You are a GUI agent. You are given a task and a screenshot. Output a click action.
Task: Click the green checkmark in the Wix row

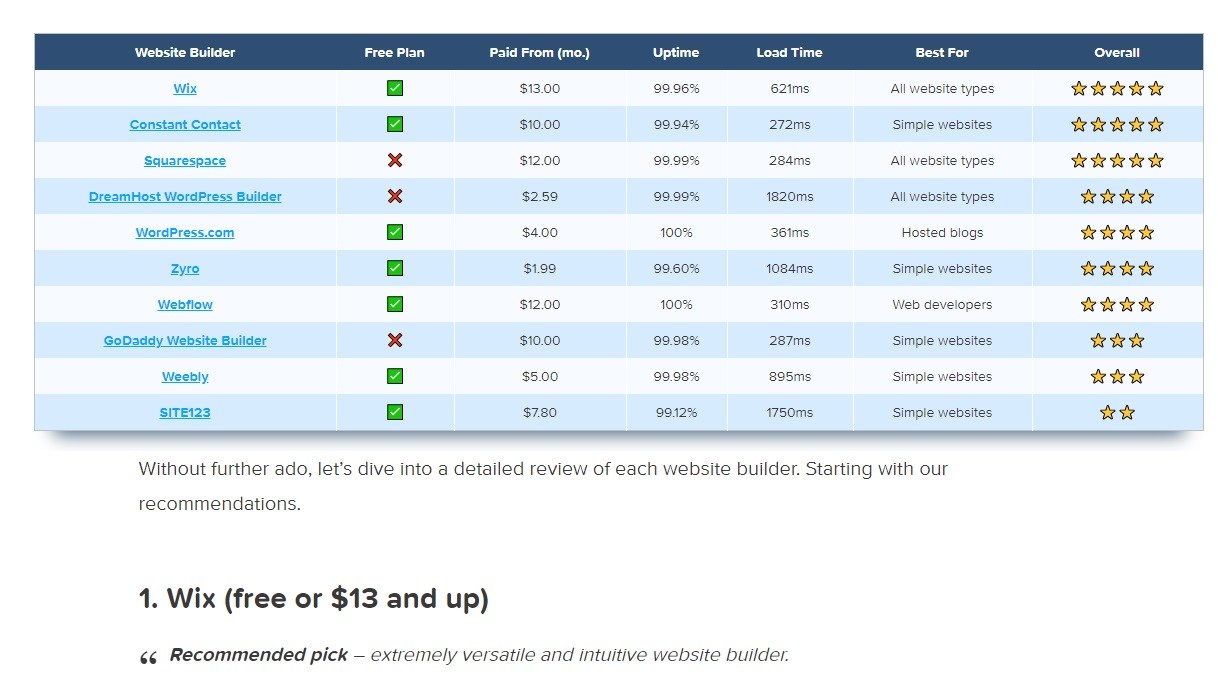pyautogui.click(x=395, y=88)
